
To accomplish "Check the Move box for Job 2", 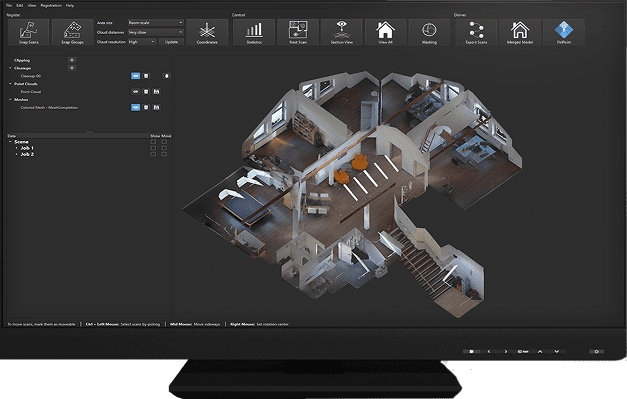I will [164, 154].
